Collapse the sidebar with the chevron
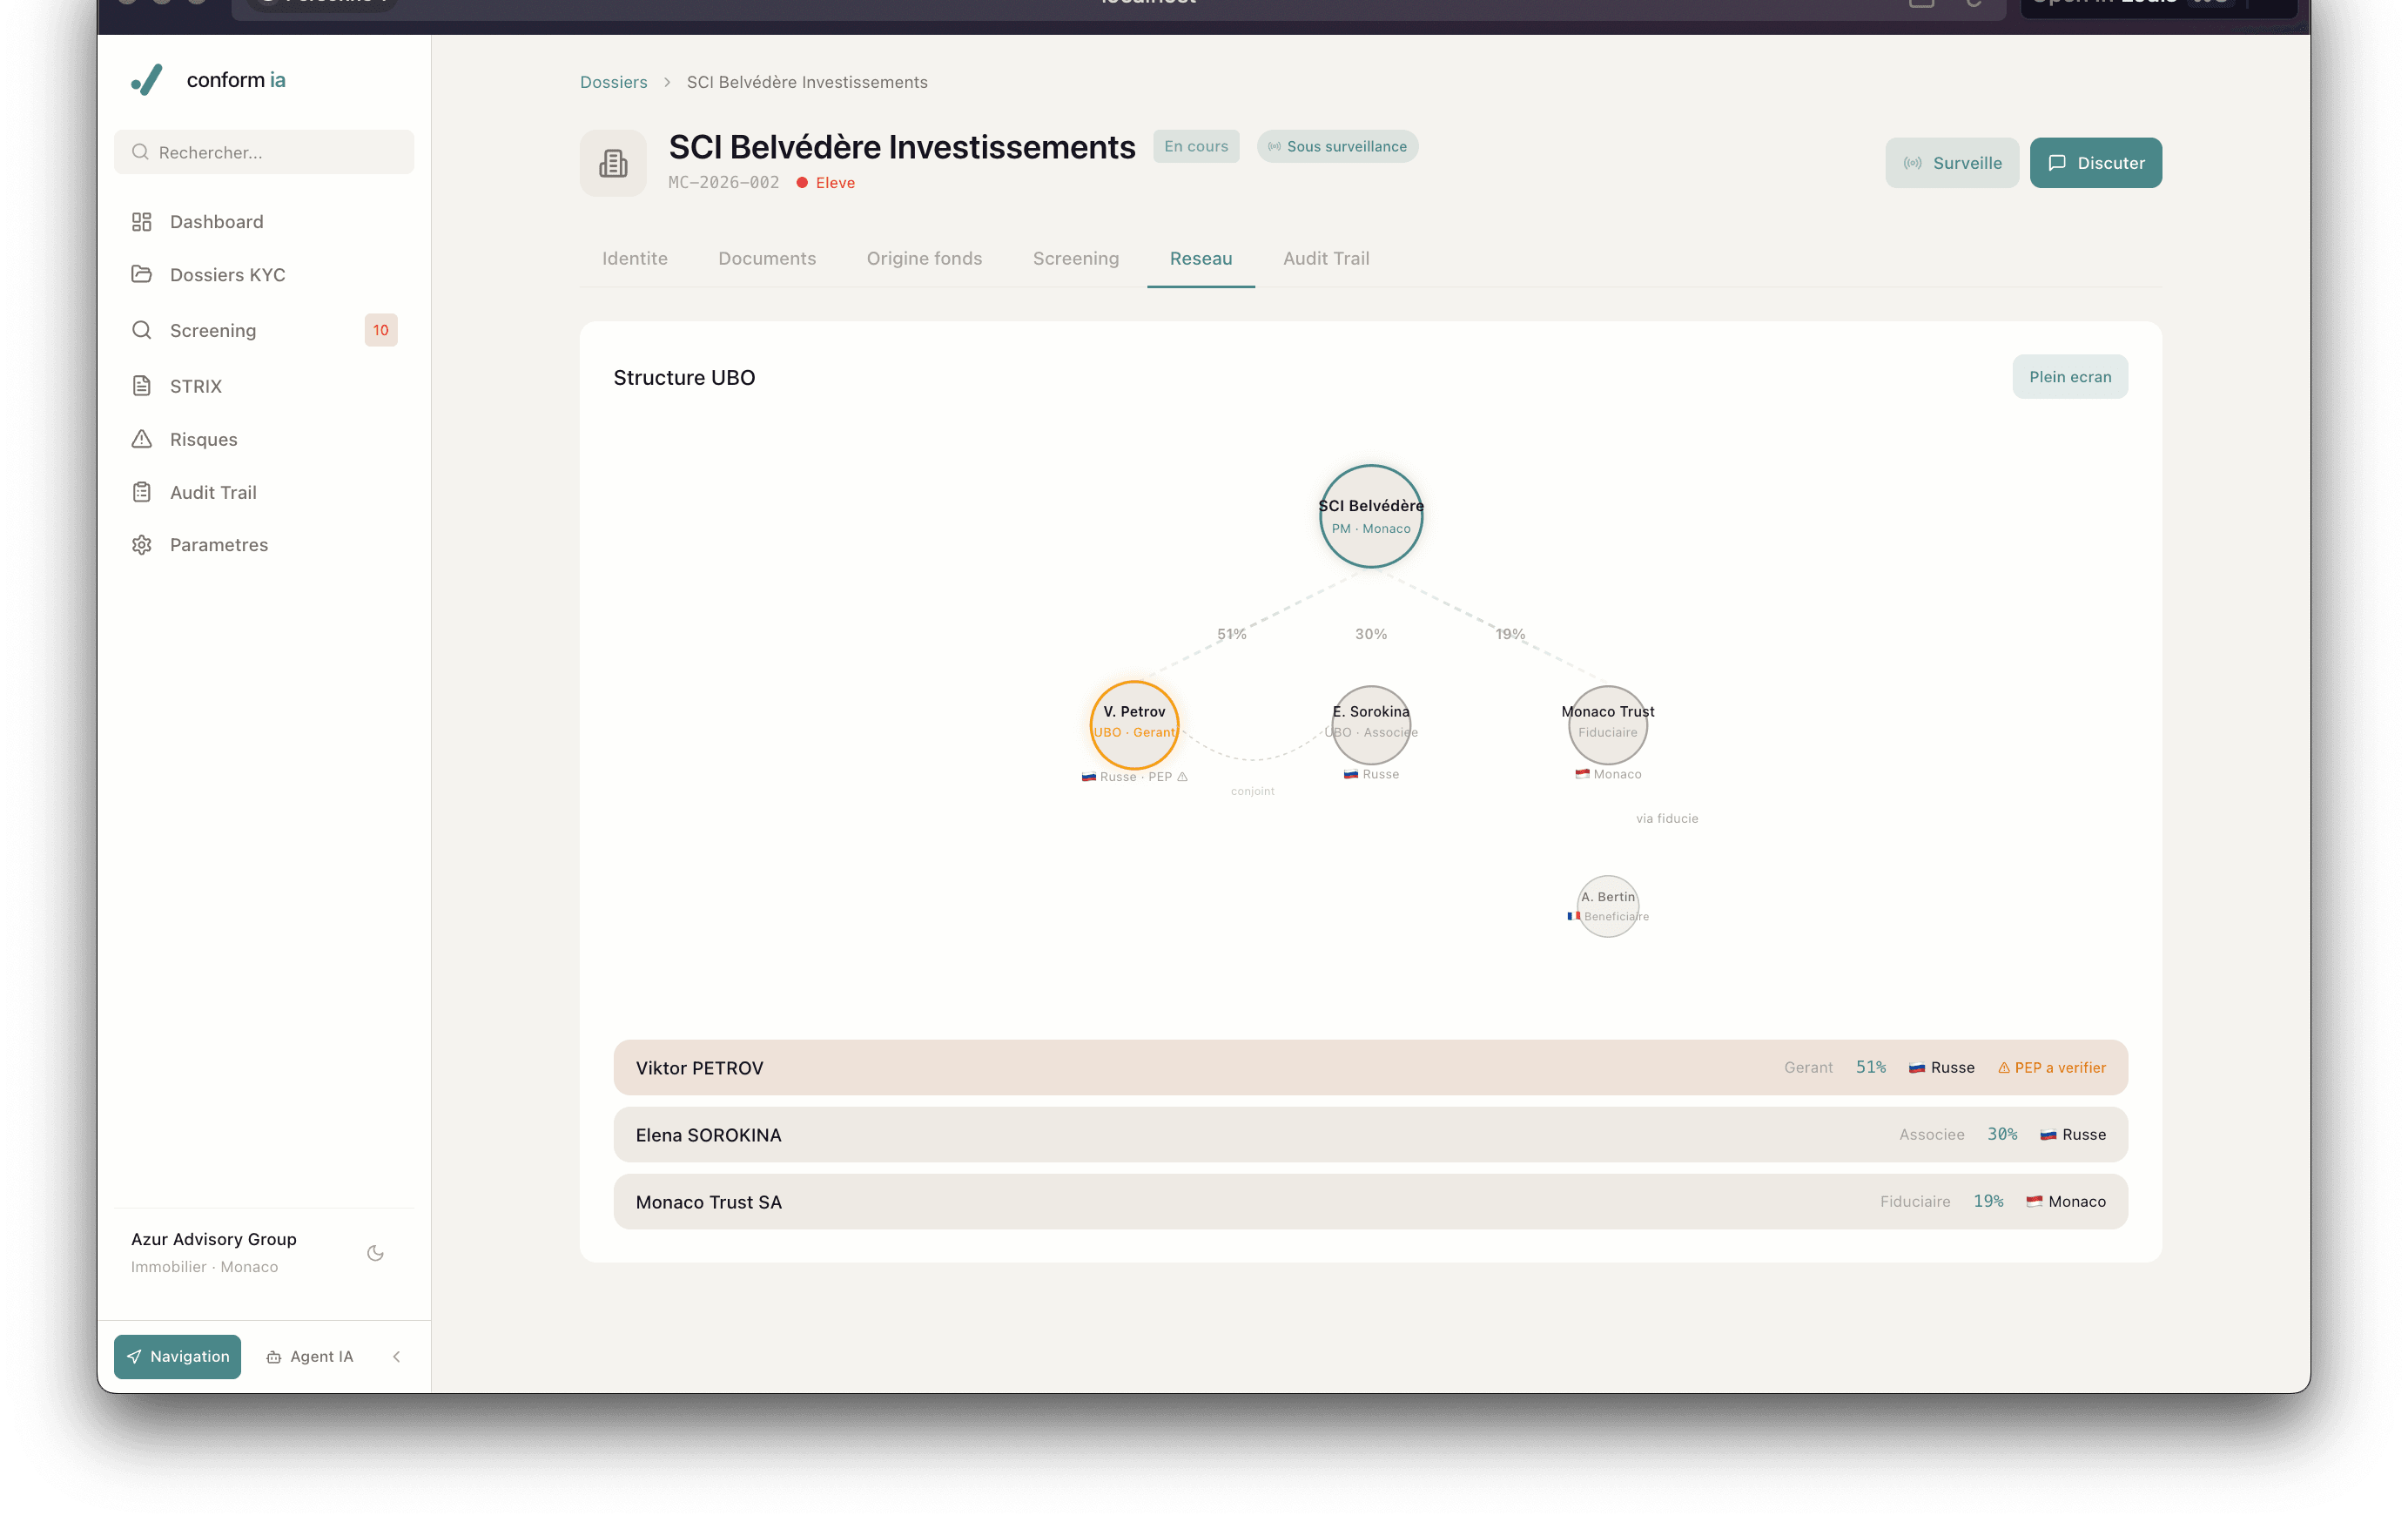The width and height of the screenshot is (2408, 1522). tap(396, 1356)
